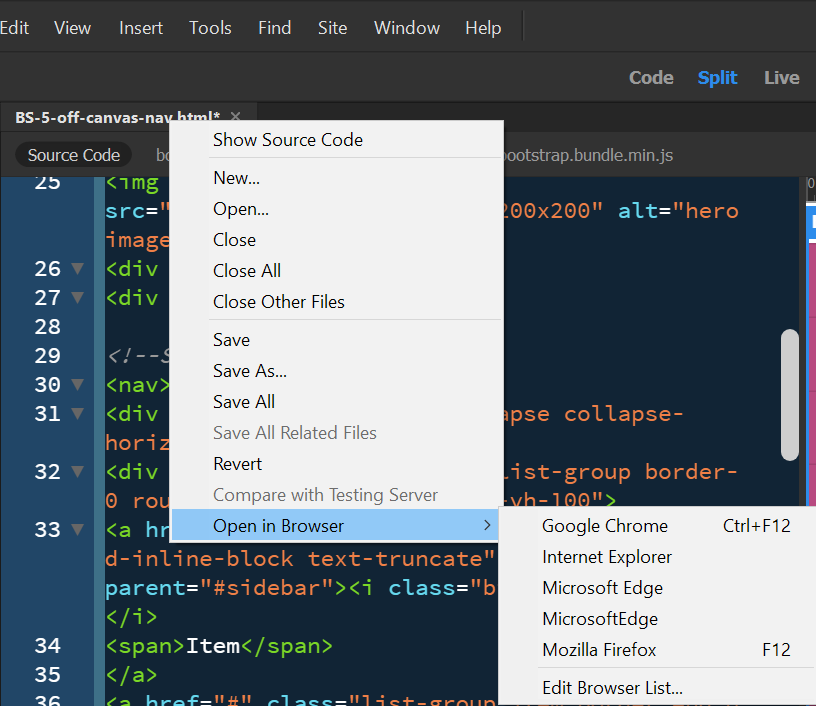This screenshot has height=706, width=816.
Task: Open the Insert menu
Action: (x=140, y=27)
